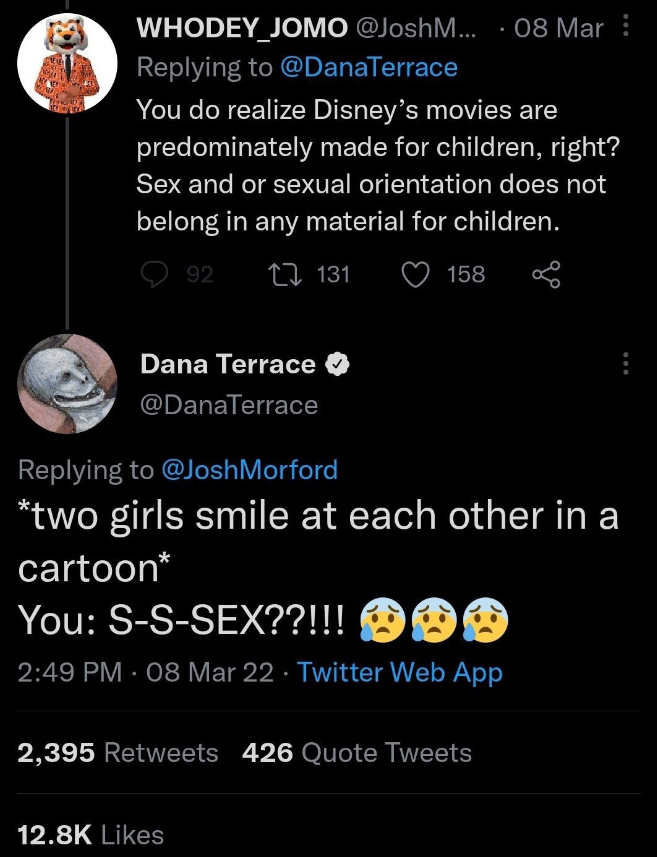Open more options on Dana Terrace's tweet
Viewport: 657px width, 857px height.
click(x=626, y=365)
